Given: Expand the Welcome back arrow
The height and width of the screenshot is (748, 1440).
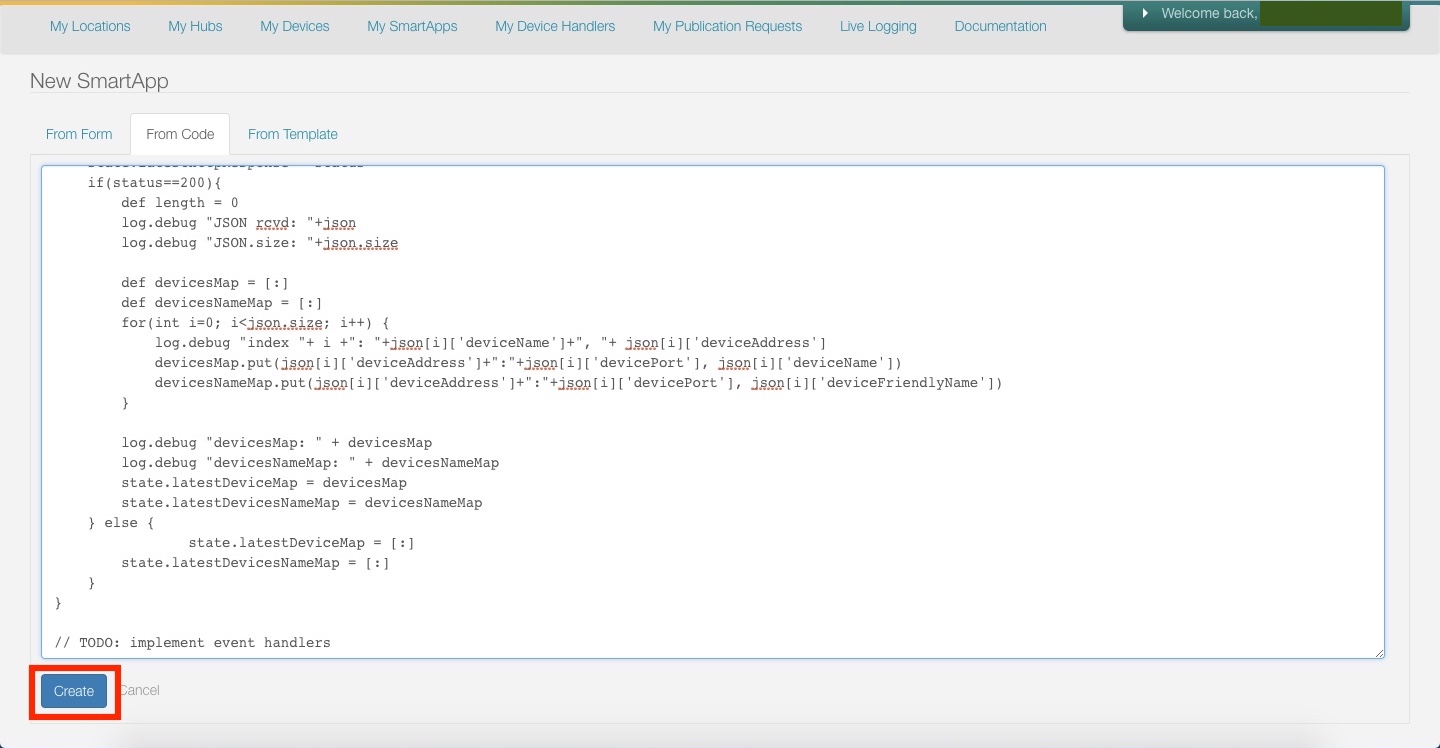Looking at the screenshot, I should click(1146, 13).
